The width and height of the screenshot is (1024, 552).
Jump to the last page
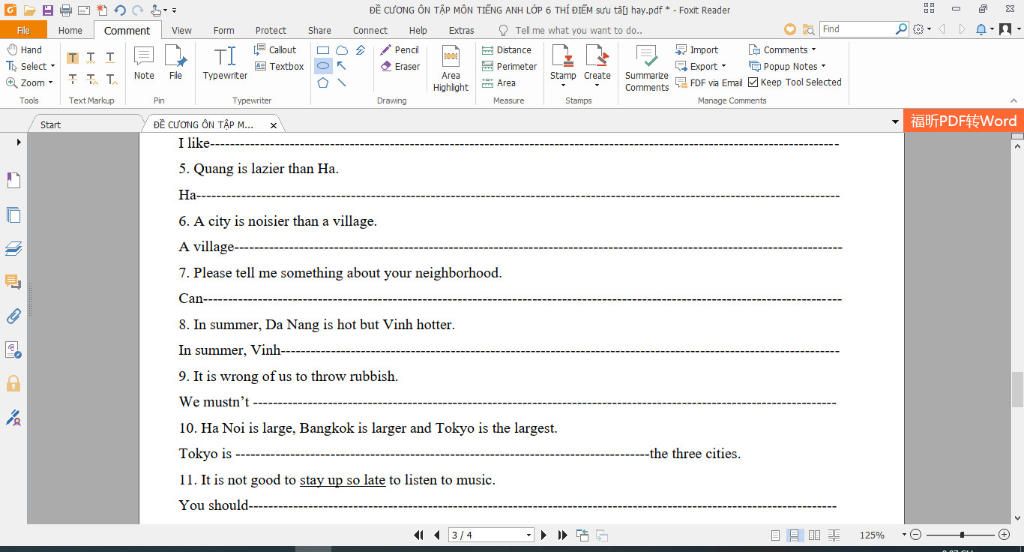562,535
